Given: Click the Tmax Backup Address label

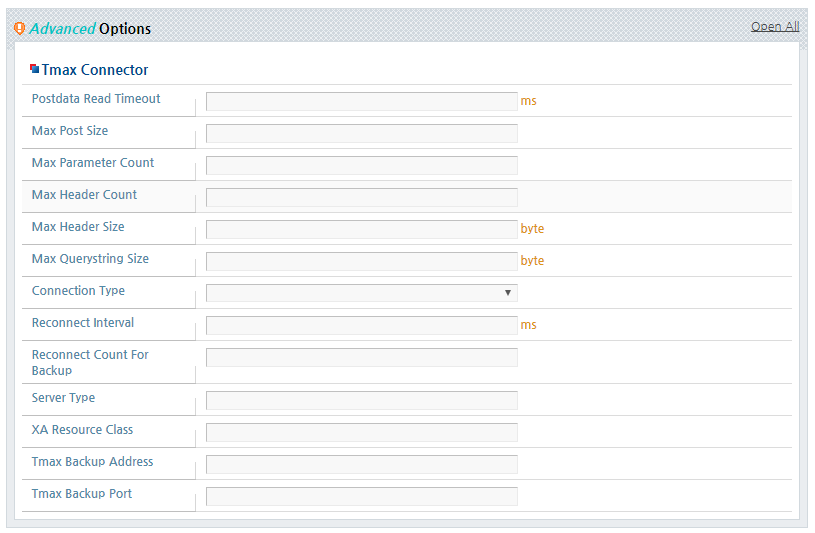Looking at the screenshot, I should 92,462.
